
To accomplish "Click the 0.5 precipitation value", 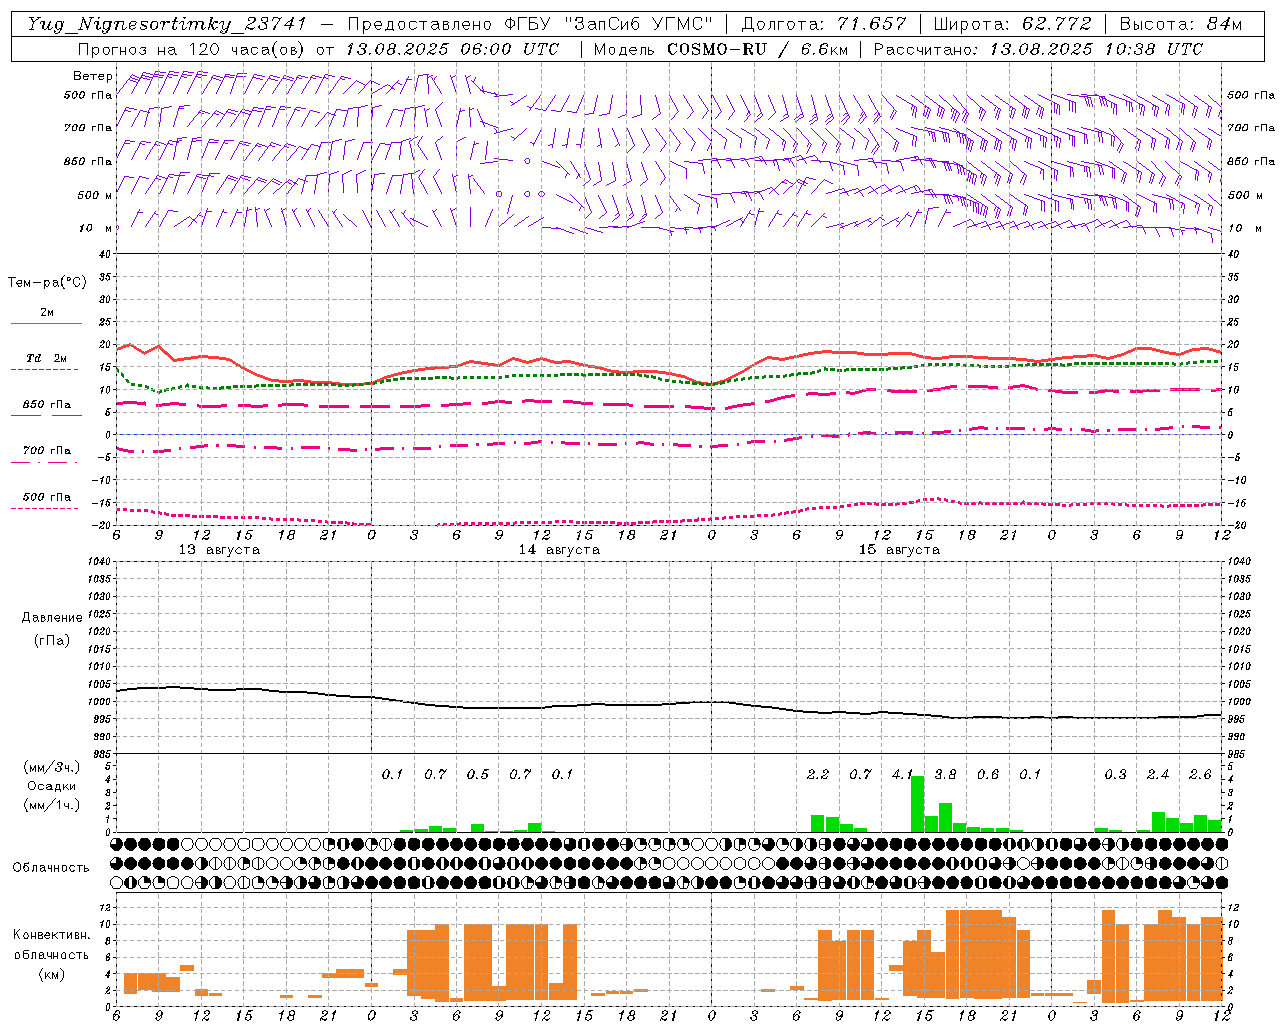I will [x=478, y=775].
